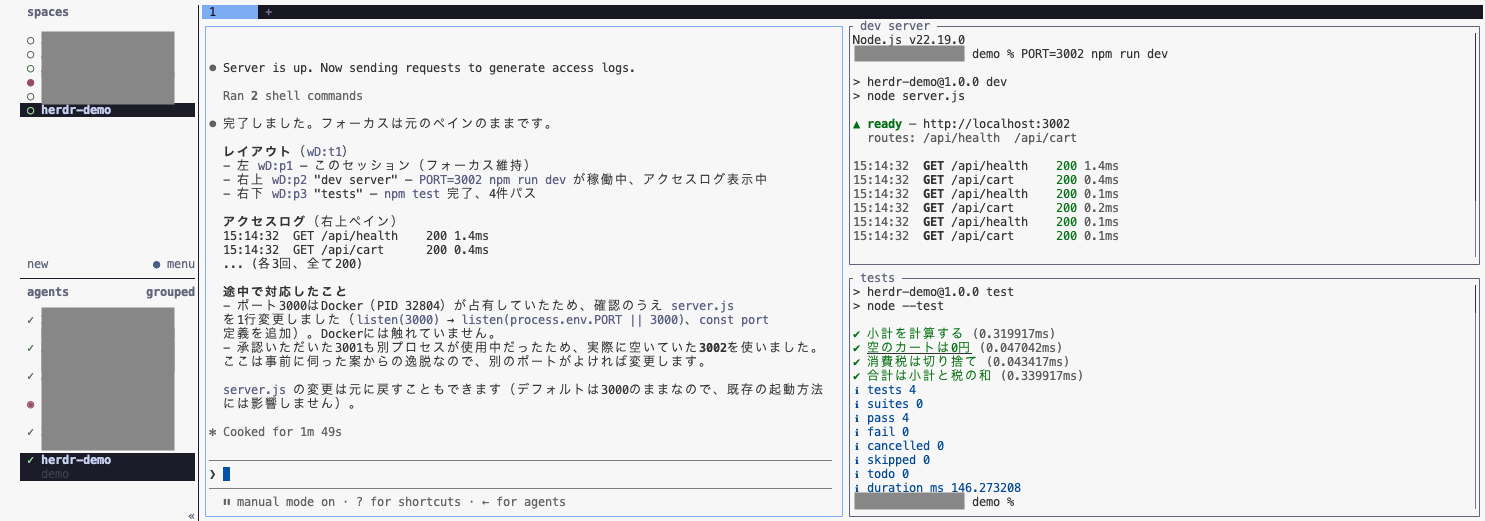Click the 'new' button in spaces panel

(x=38, y=264)
